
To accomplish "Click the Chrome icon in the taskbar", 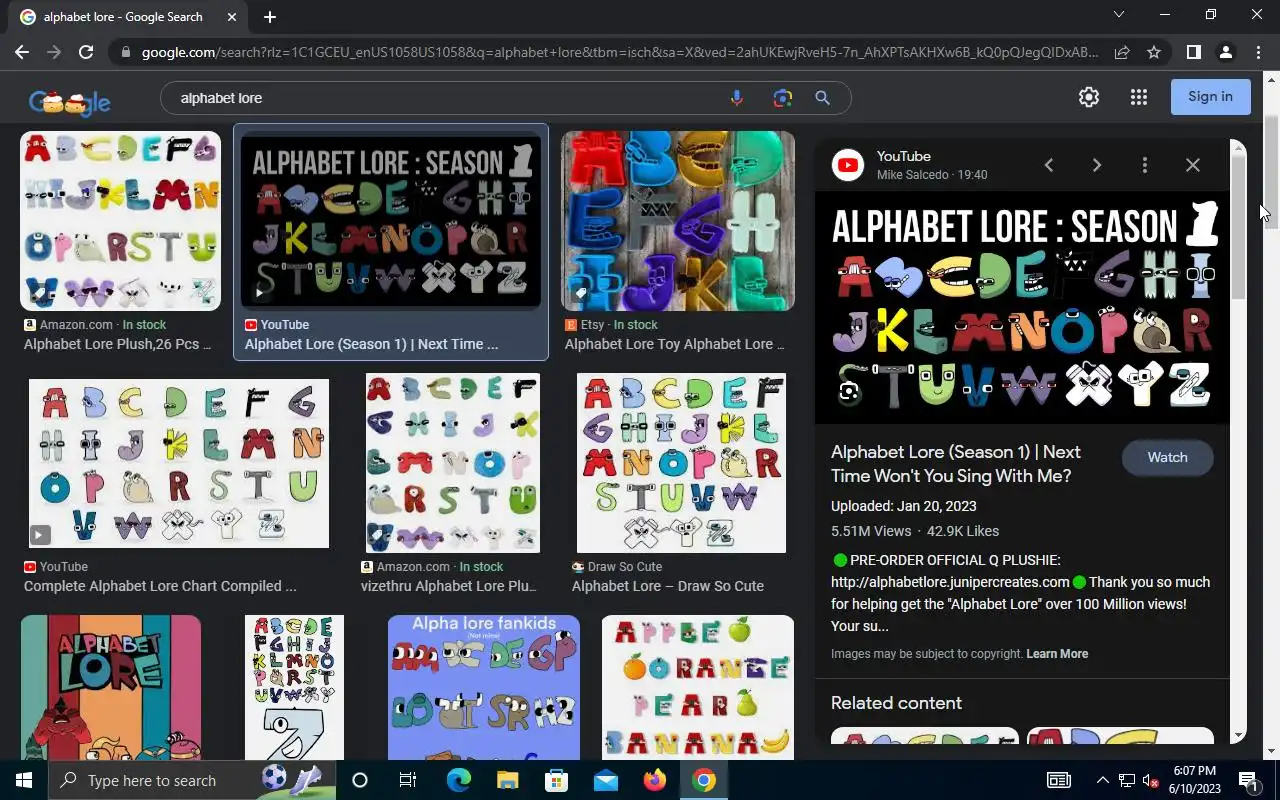I will (x=704, y=780).
